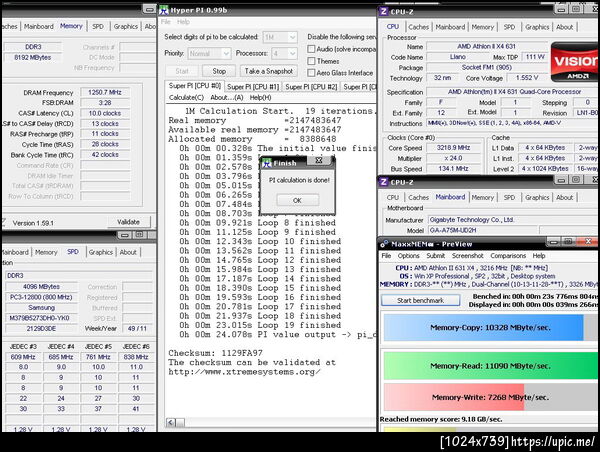Click the Core Speed value 3218.9 MHz
Screen dimensions: 600x452
click(x=453, y=148)
